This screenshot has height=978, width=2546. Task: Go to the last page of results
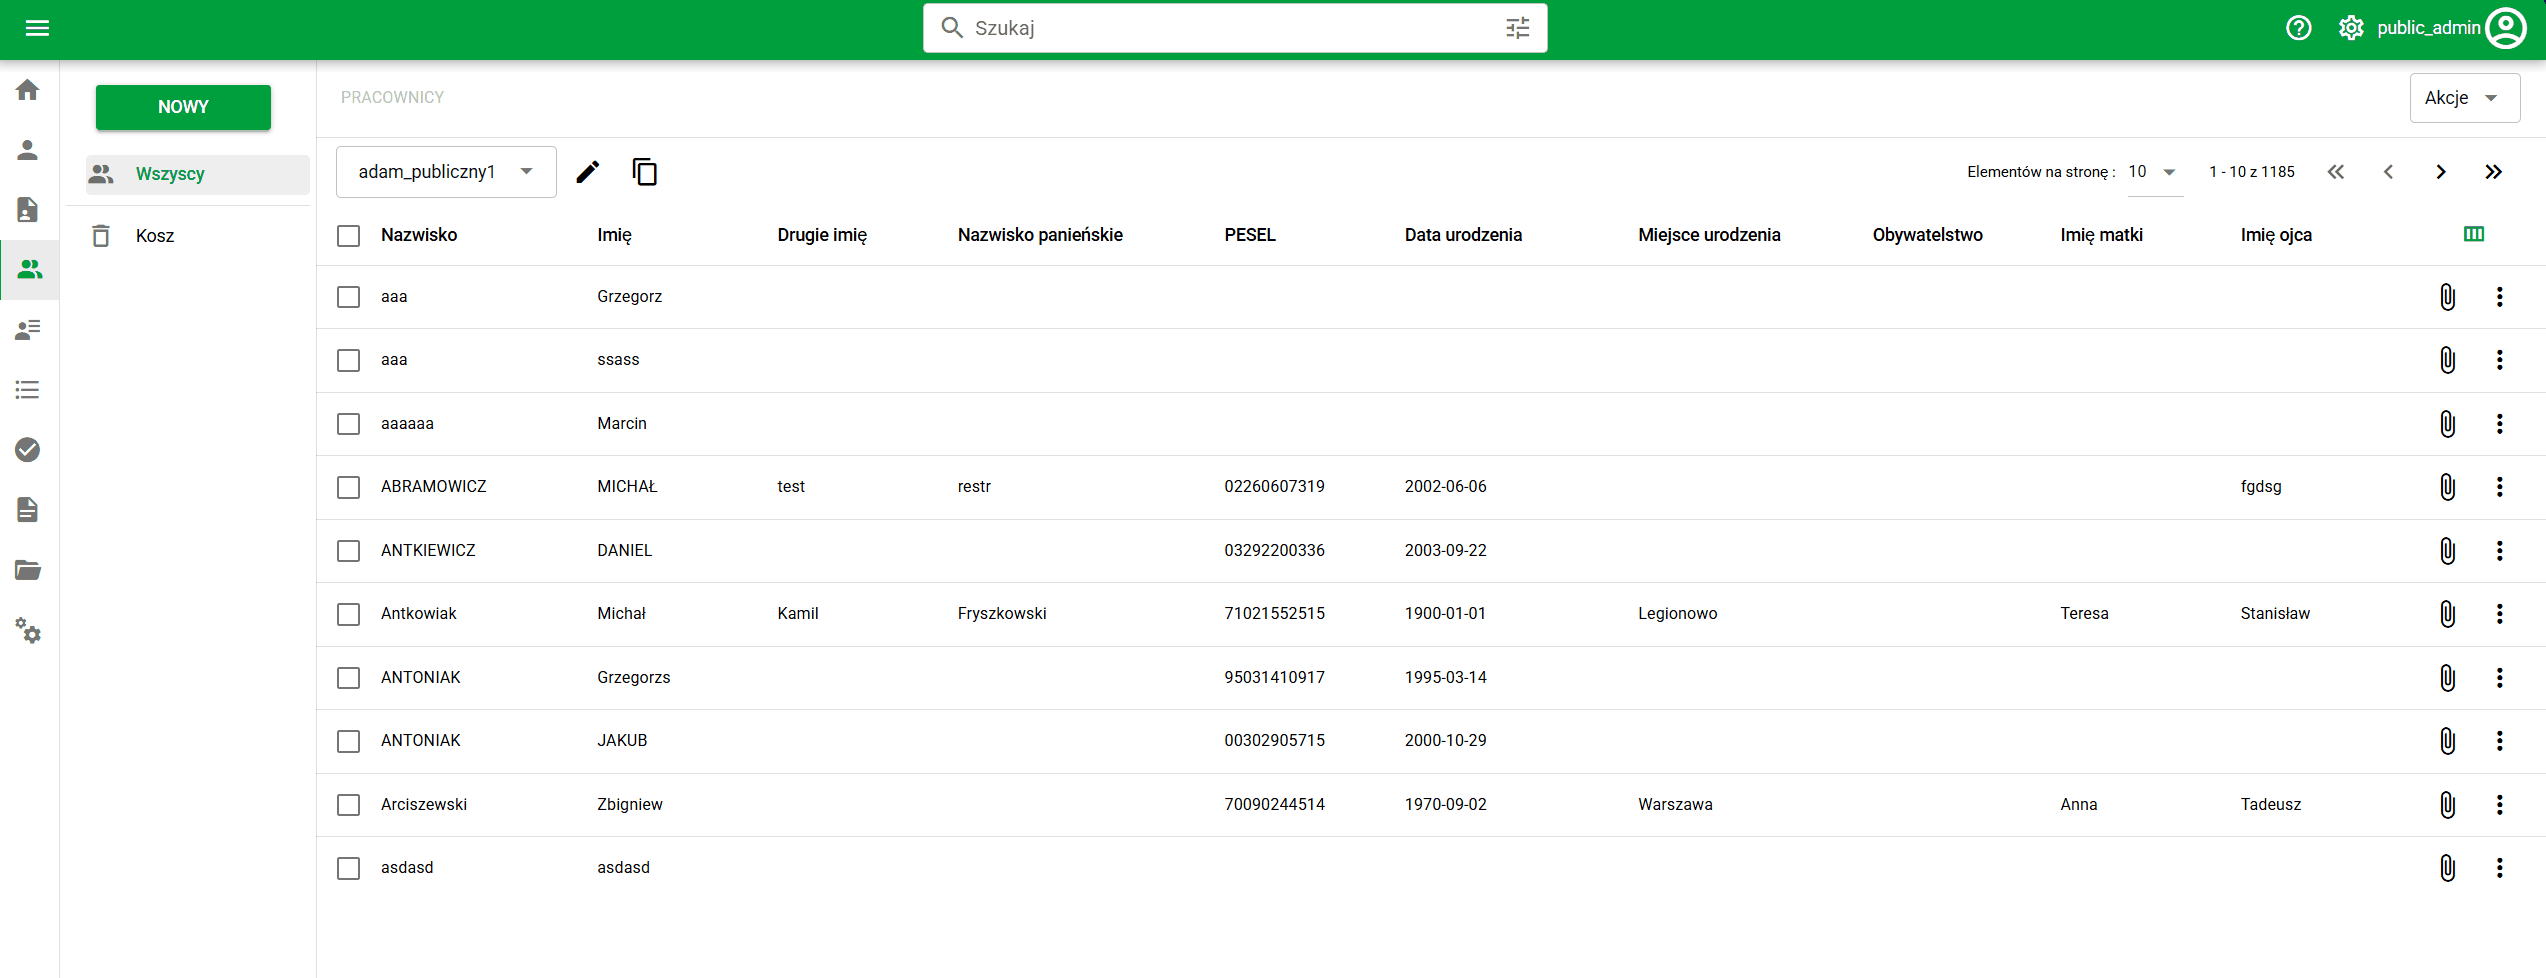pyautogui.click(x=2493, y=172)
